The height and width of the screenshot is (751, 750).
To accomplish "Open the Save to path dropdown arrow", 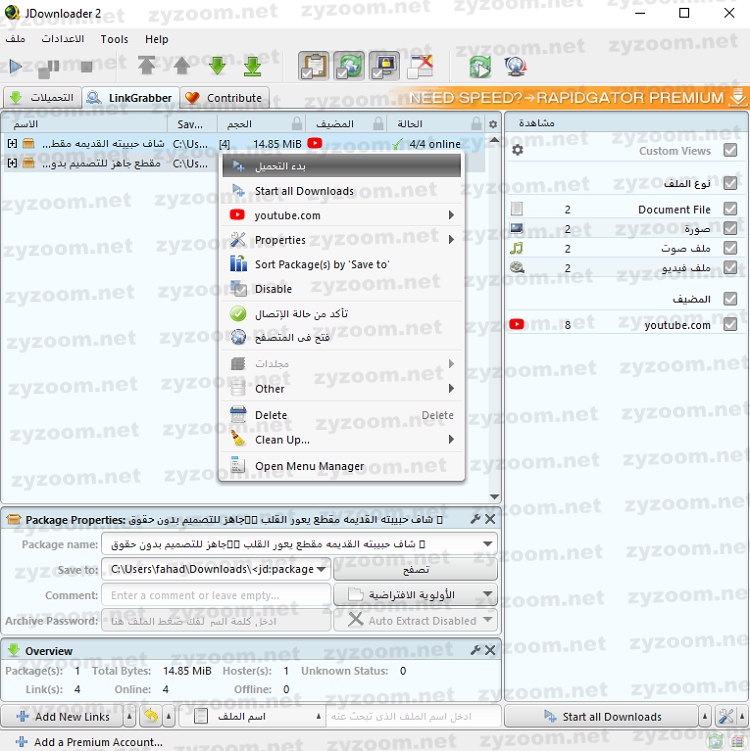I will [x=321, y=569].
